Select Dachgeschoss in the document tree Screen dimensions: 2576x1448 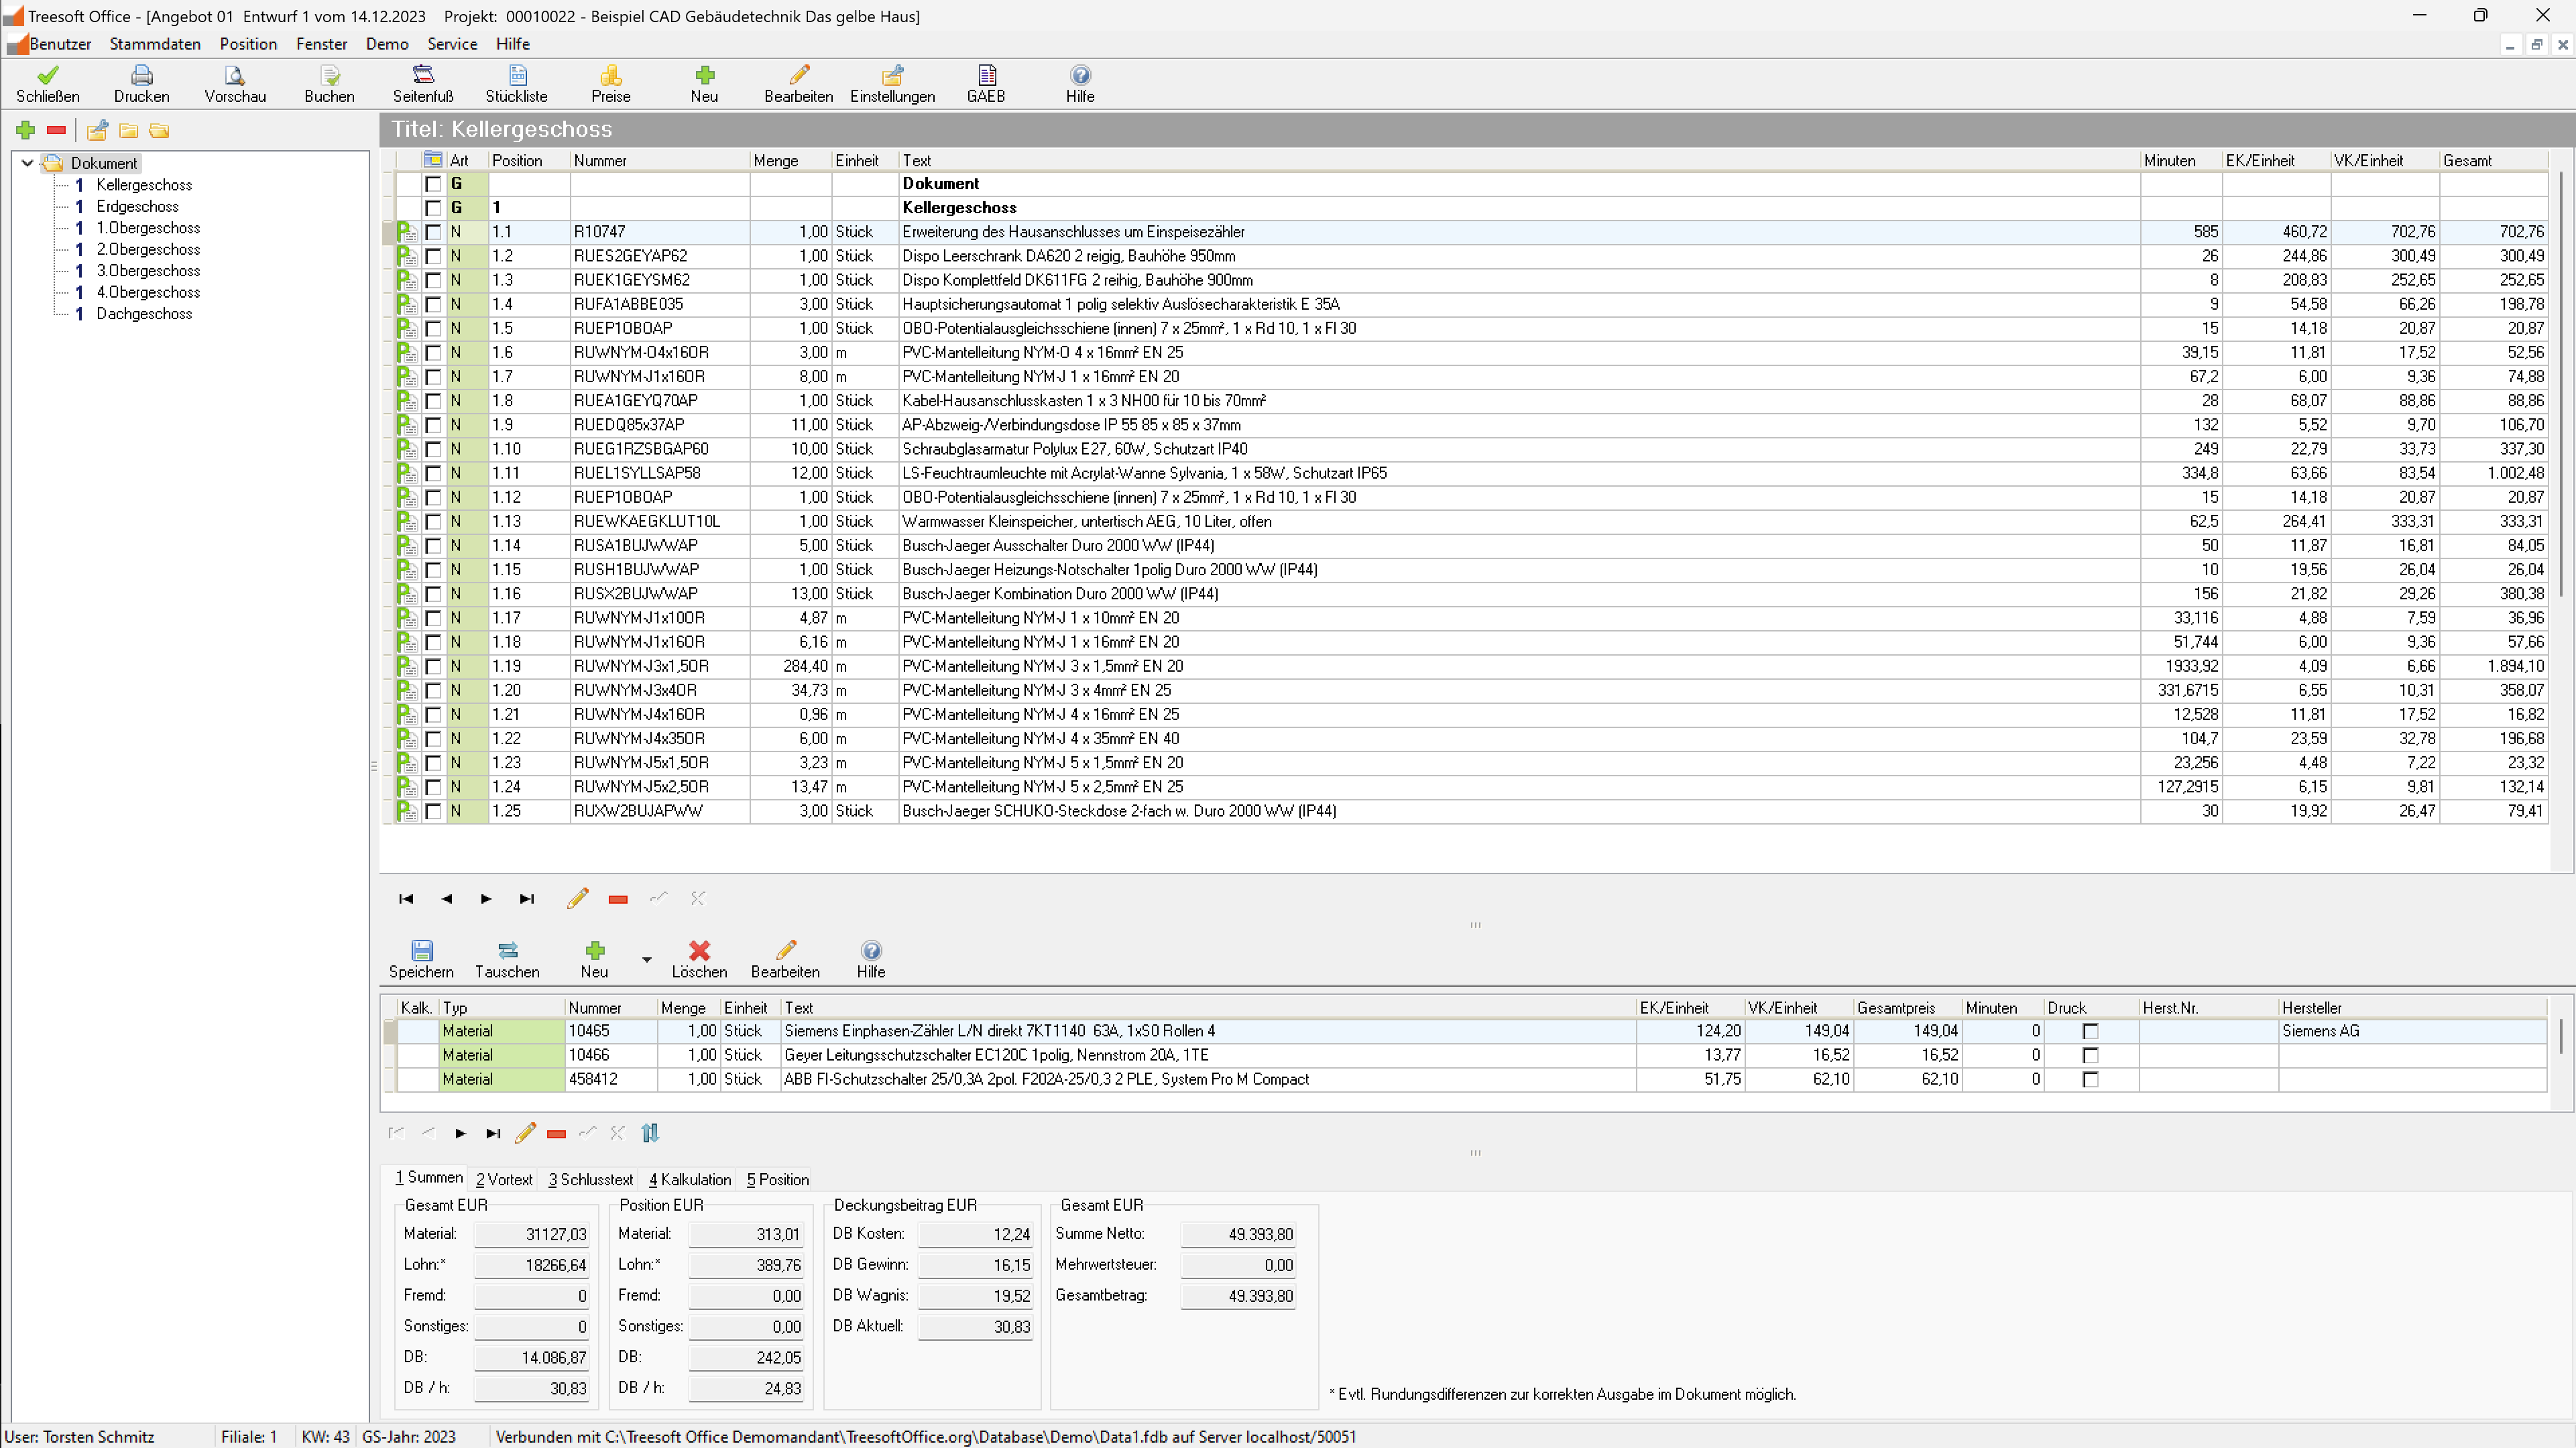(x=144, y=314)
